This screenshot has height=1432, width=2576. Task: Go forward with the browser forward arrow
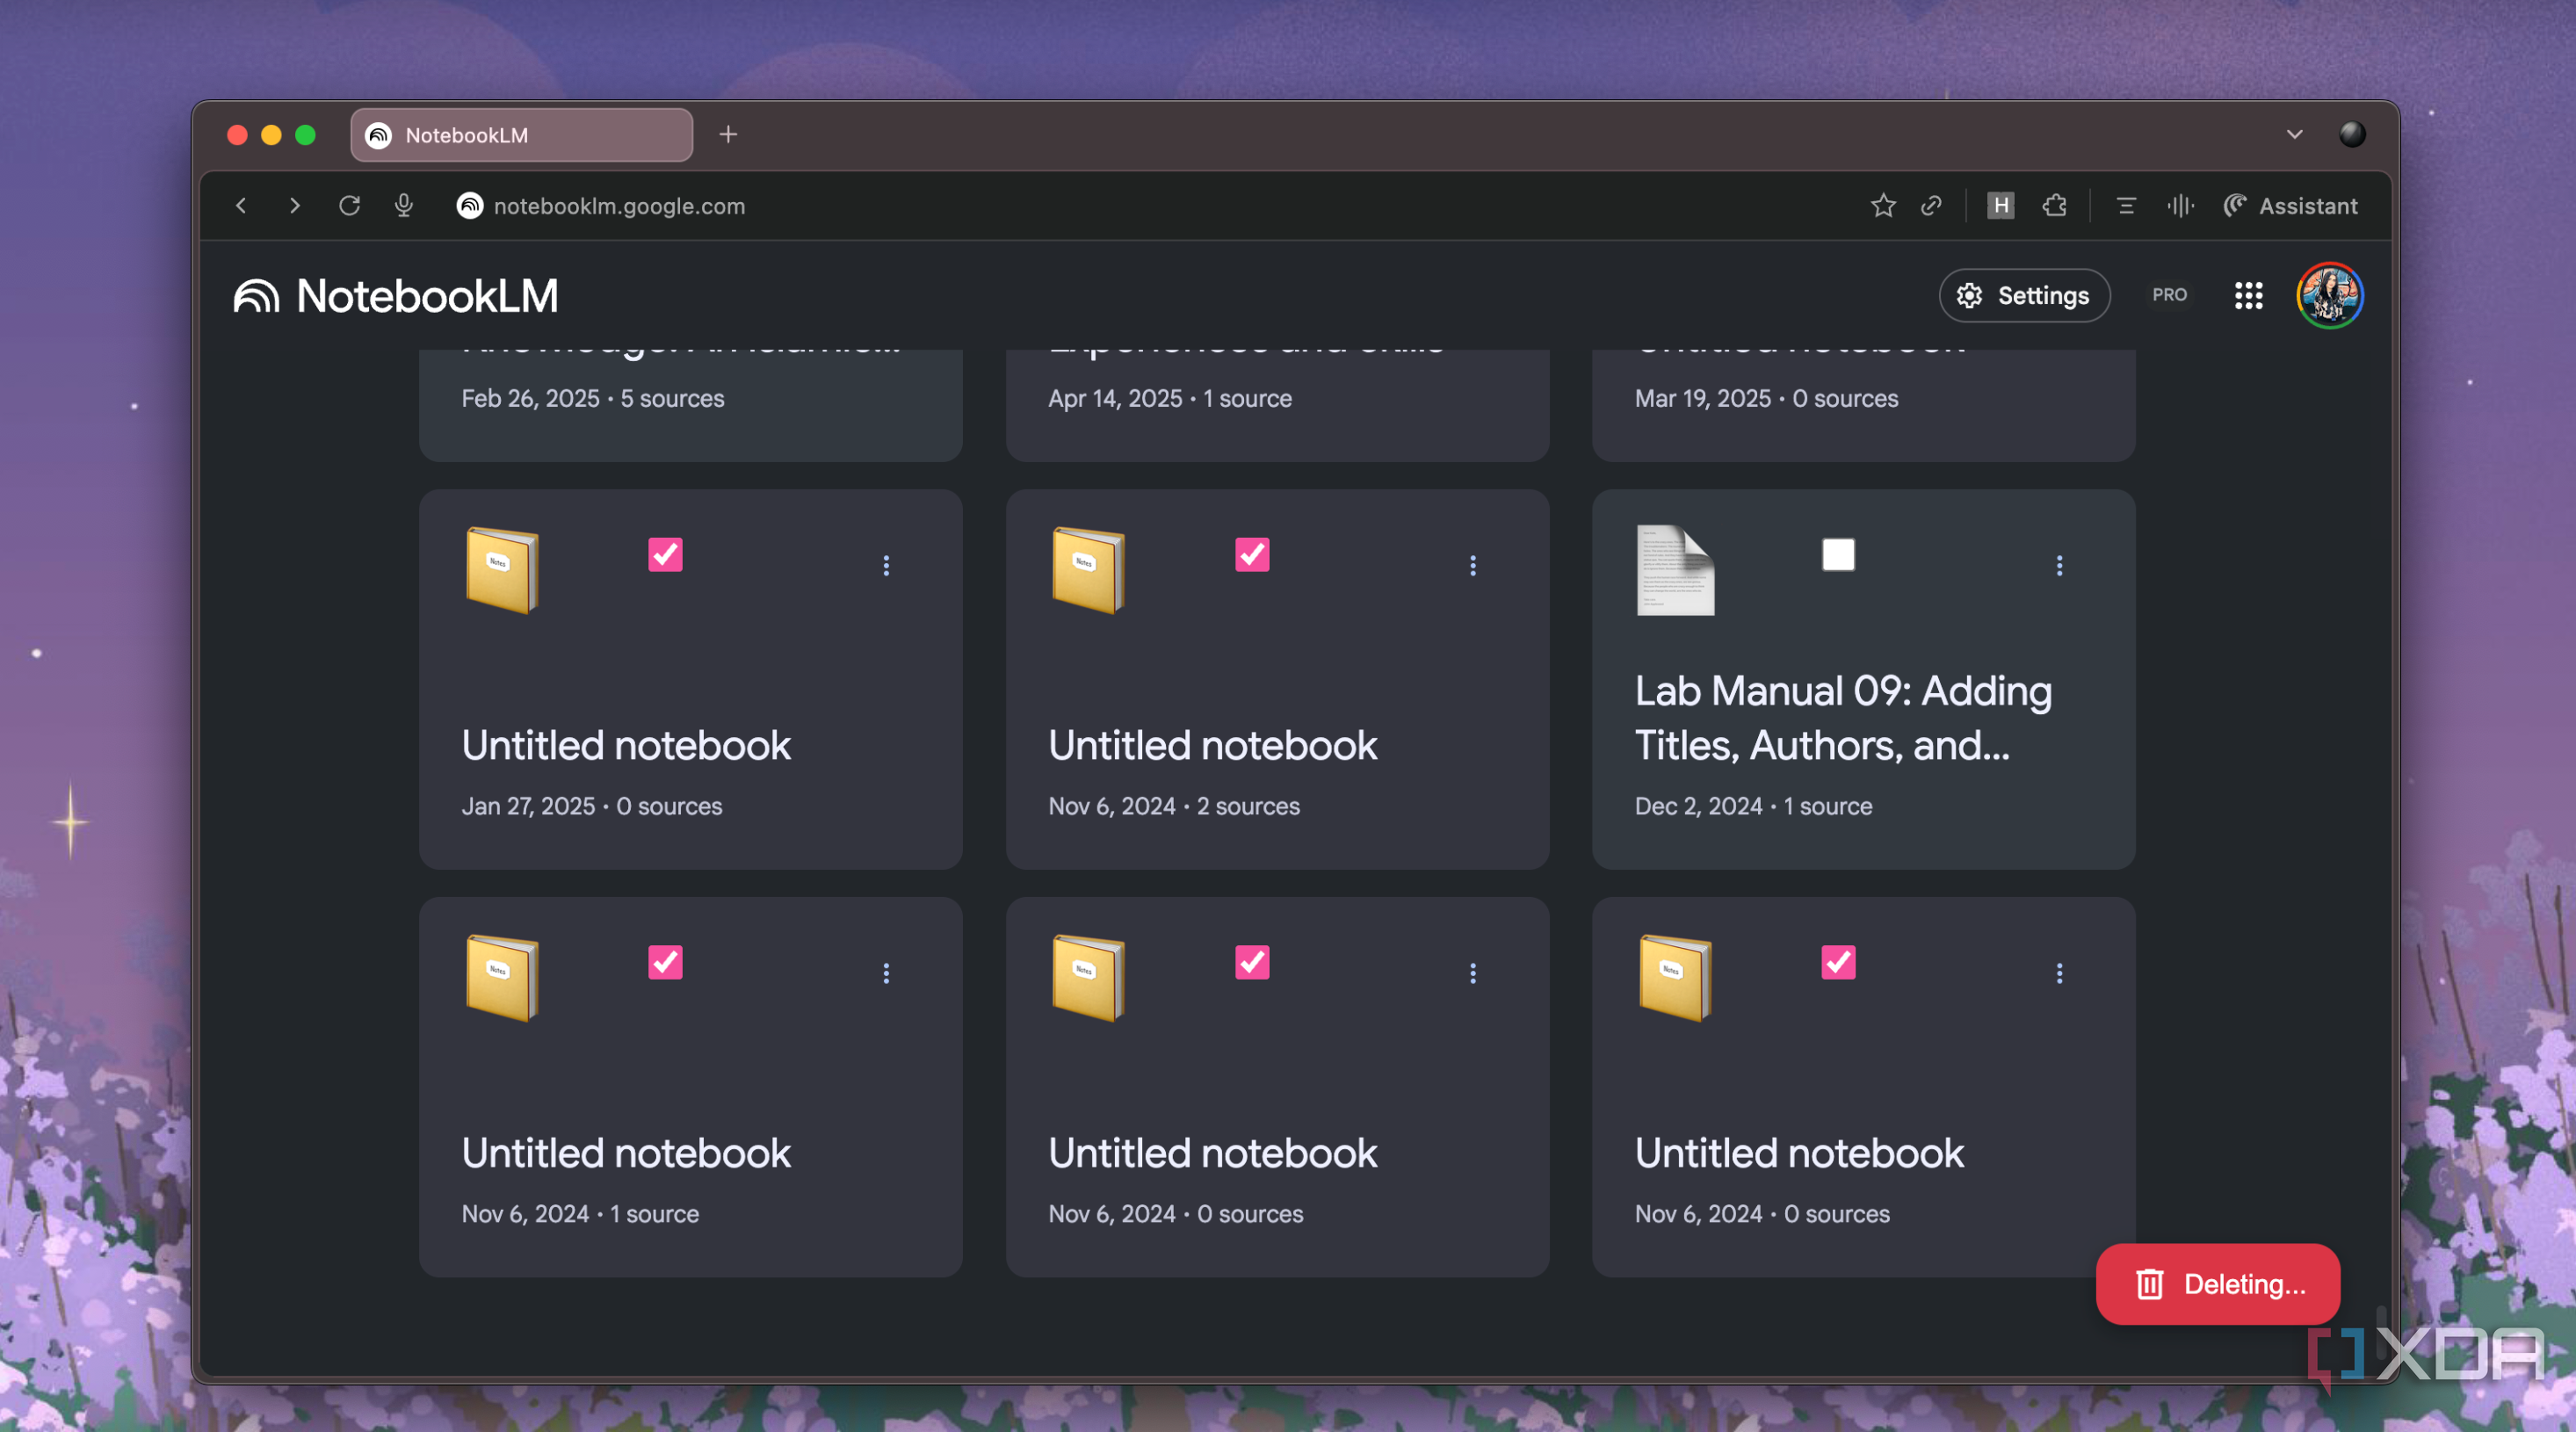click(294, 206)
